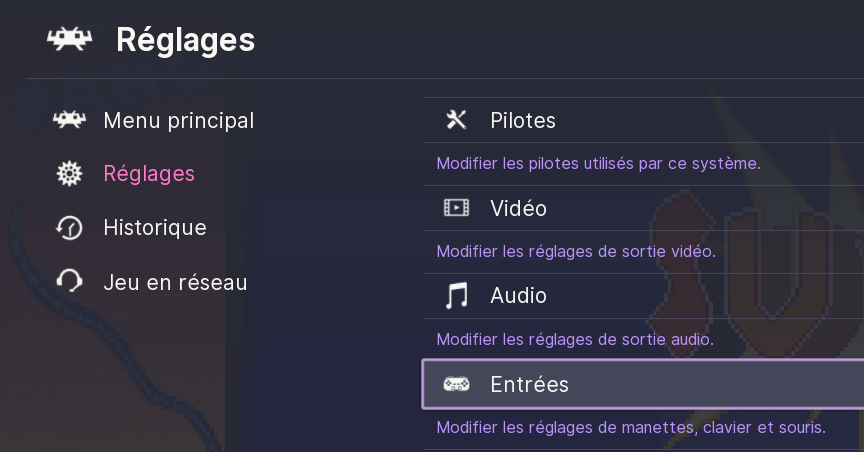Viewport: 864px width, 452px height.
Task: Click the RetroArch invader logo in header
Action: click(x=70, y=40)
